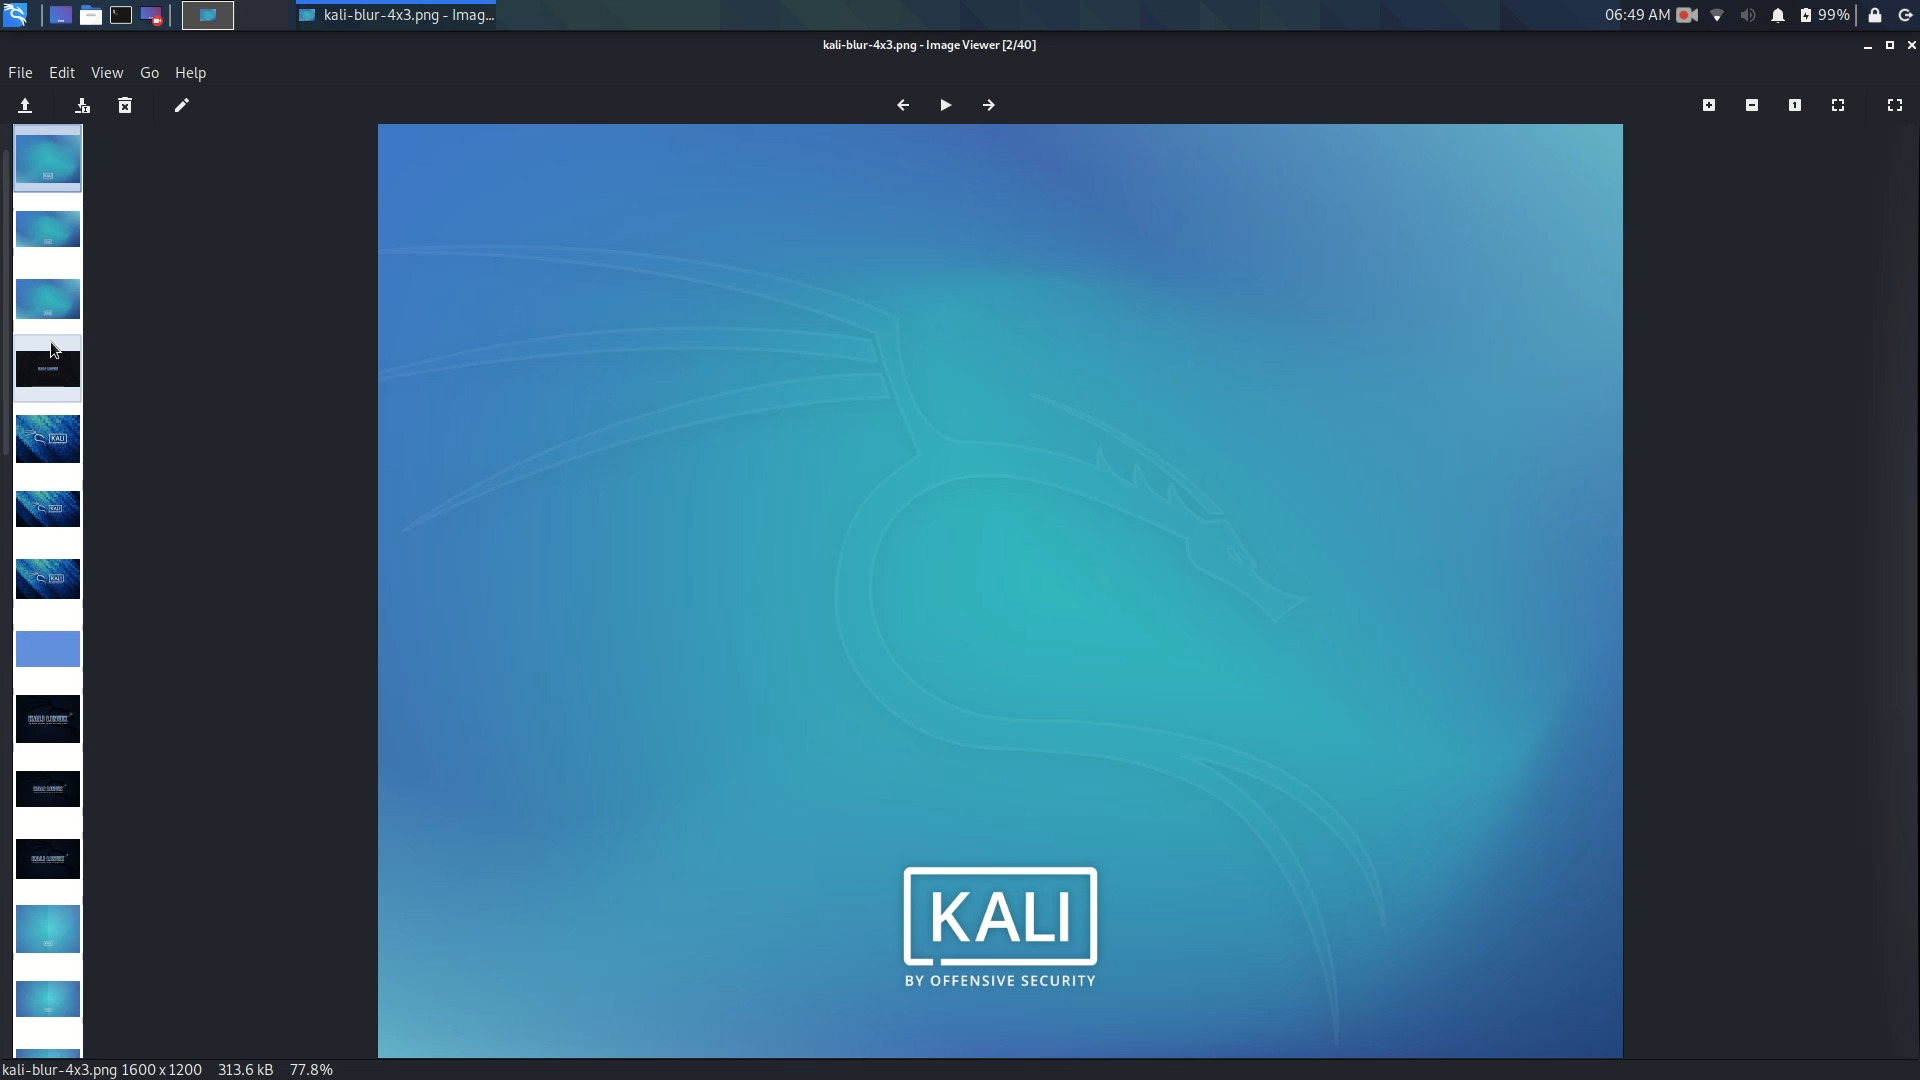Click the 313.6 kB file size text
This screenshot has width=1920, height=1080.
tap(245, 1070)
